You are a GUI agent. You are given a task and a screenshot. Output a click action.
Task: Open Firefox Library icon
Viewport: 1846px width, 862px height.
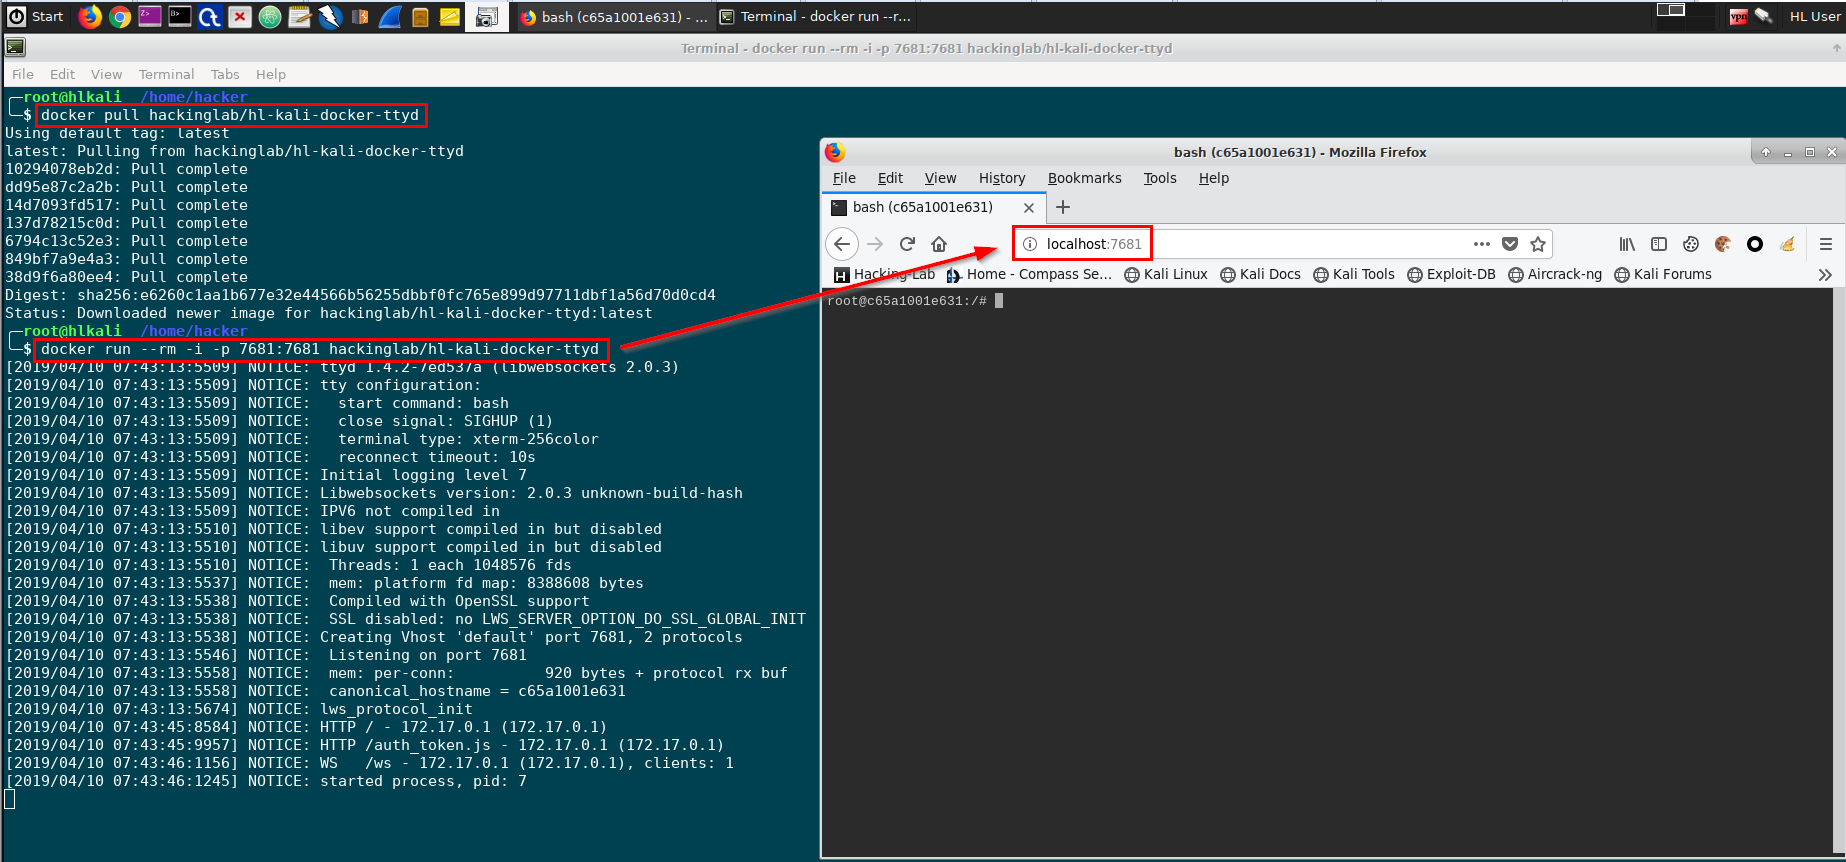tap(1627, 244)
